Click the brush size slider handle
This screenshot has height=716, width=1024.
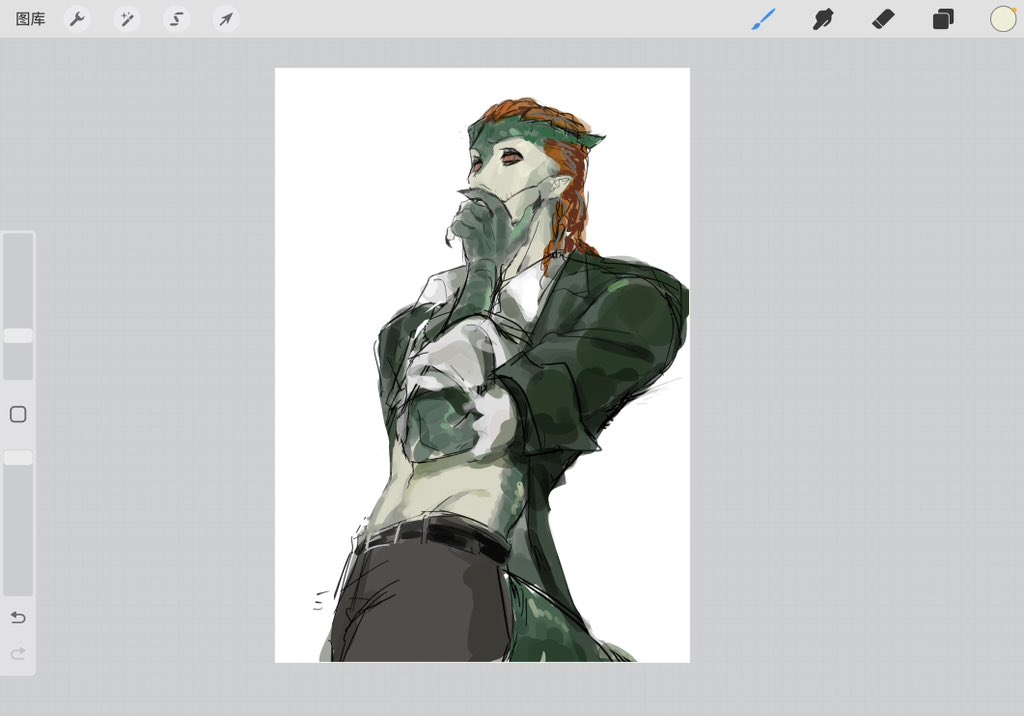[x=18, y=336]
